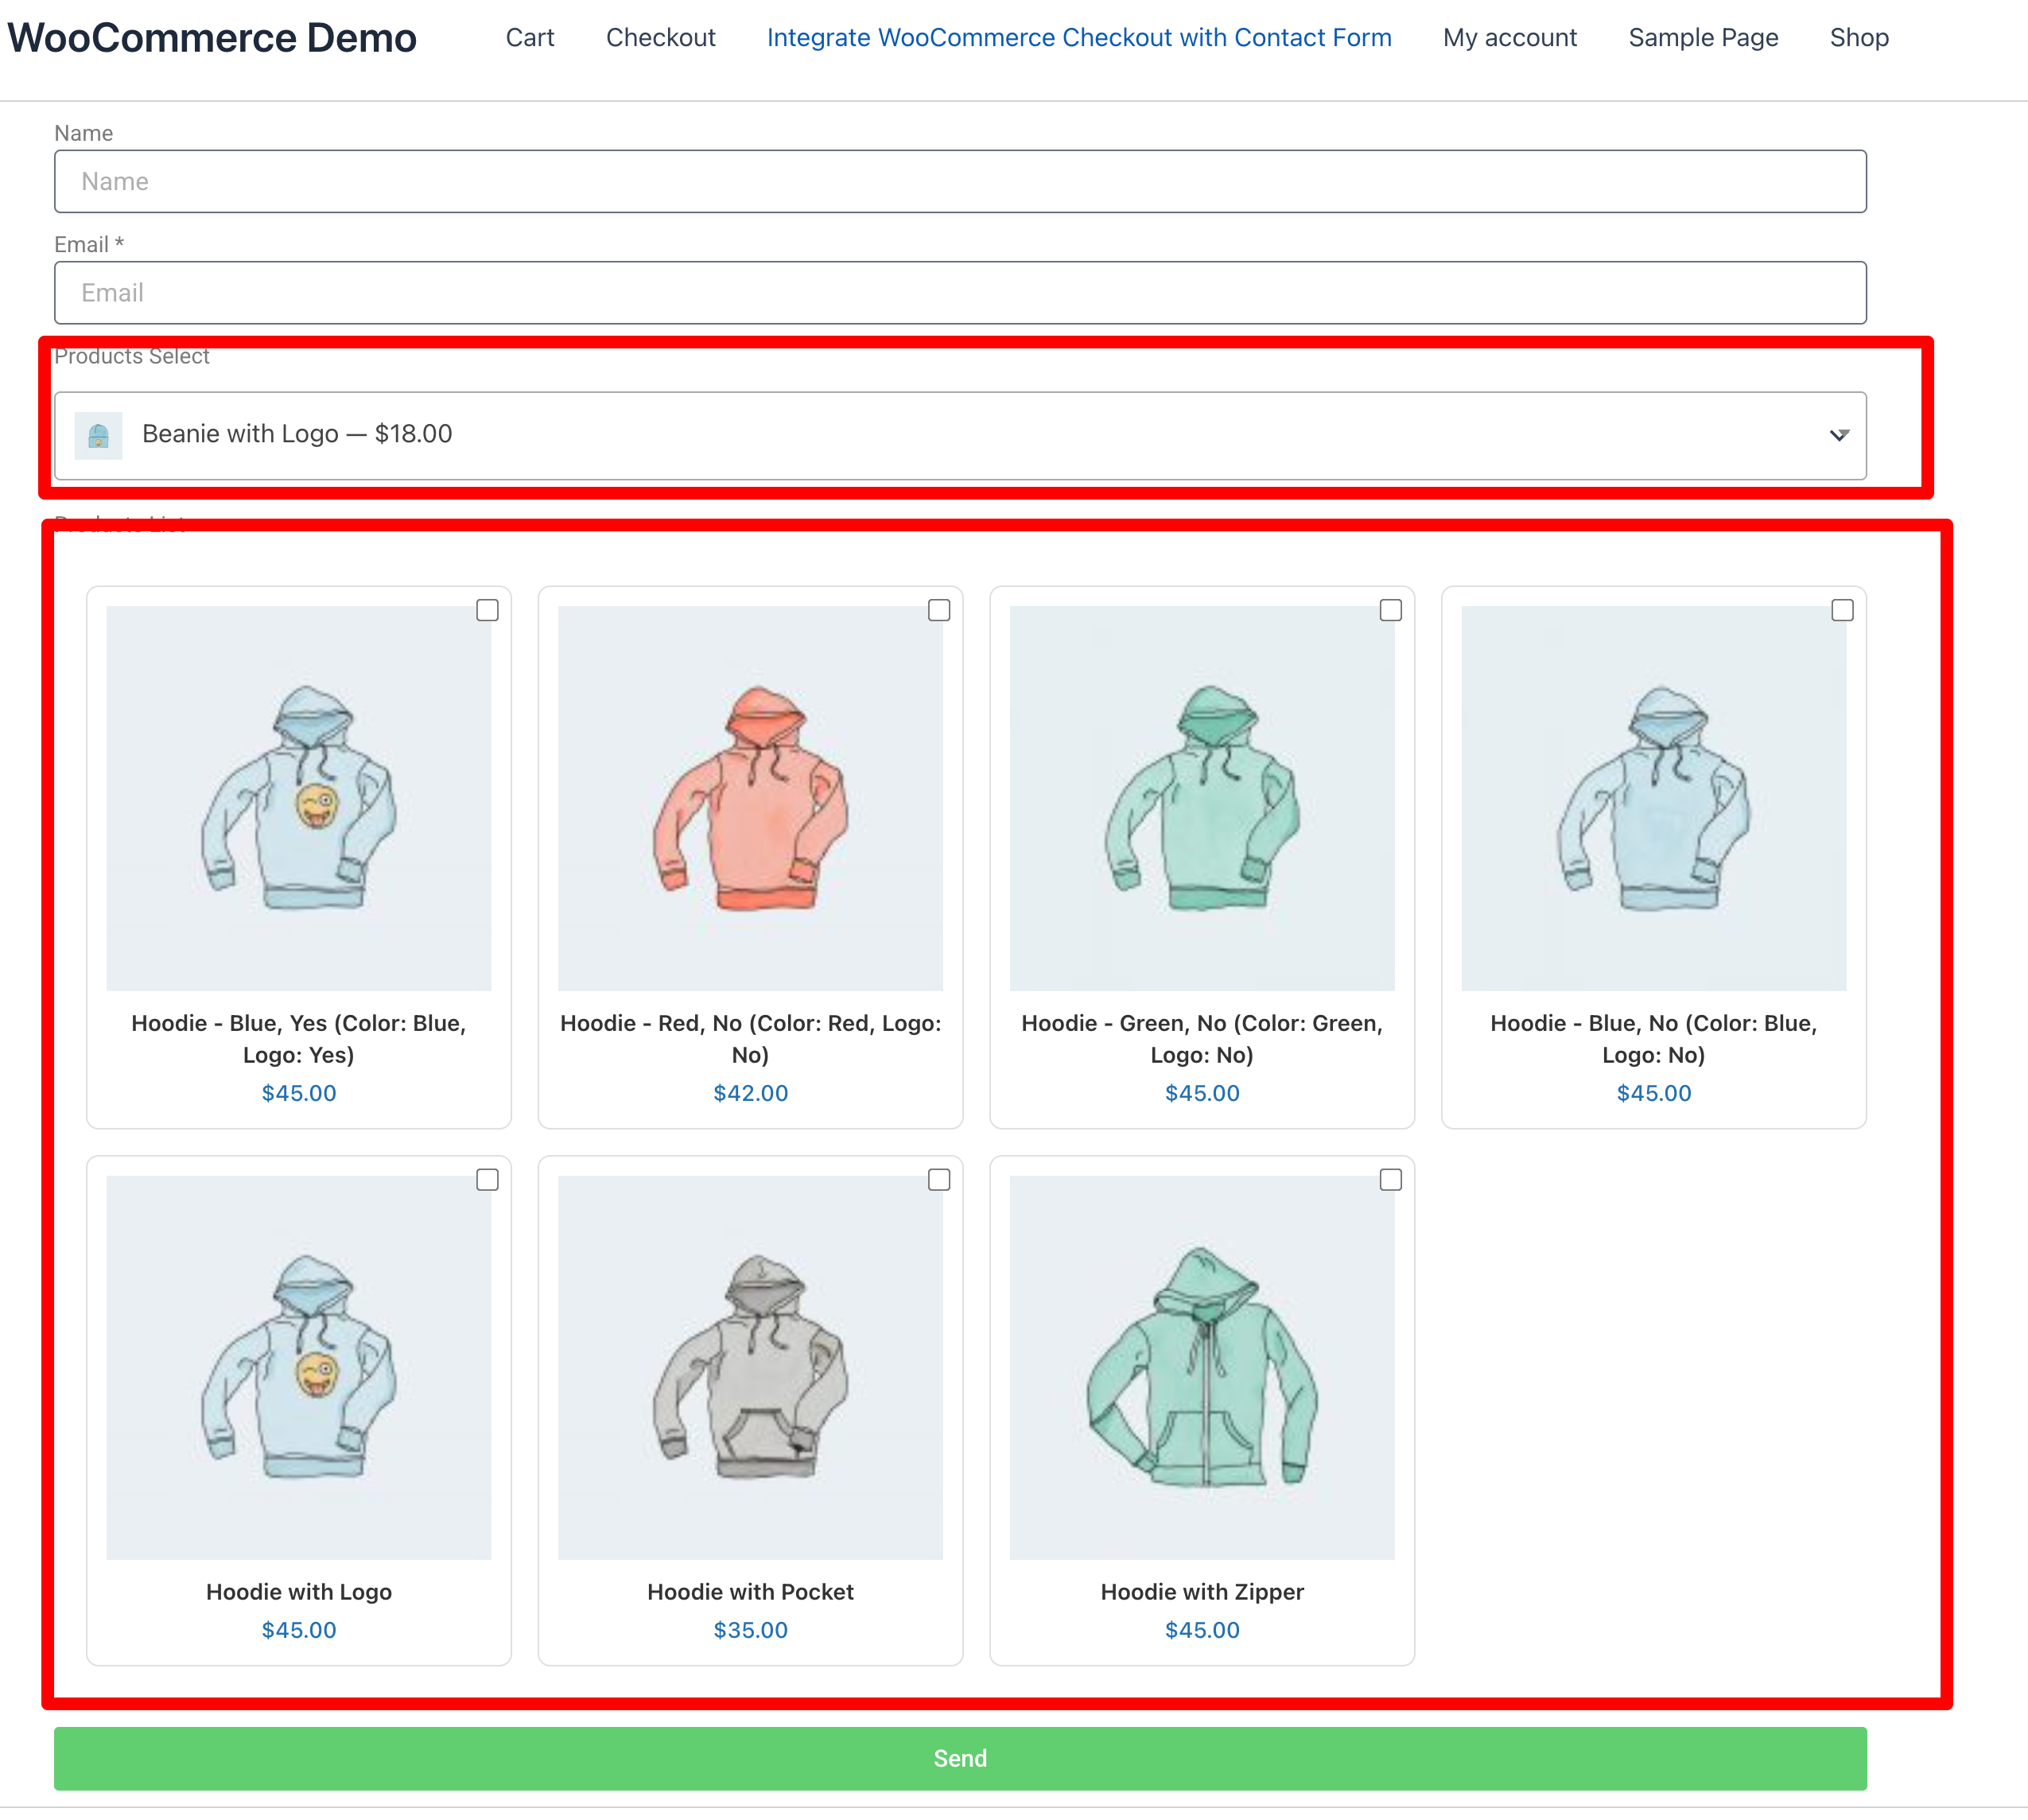Image resolution: width=2028 pixels, height=1820 pixels.
Task: Open the Cart menu item
Action: click(x=530, y=38)
